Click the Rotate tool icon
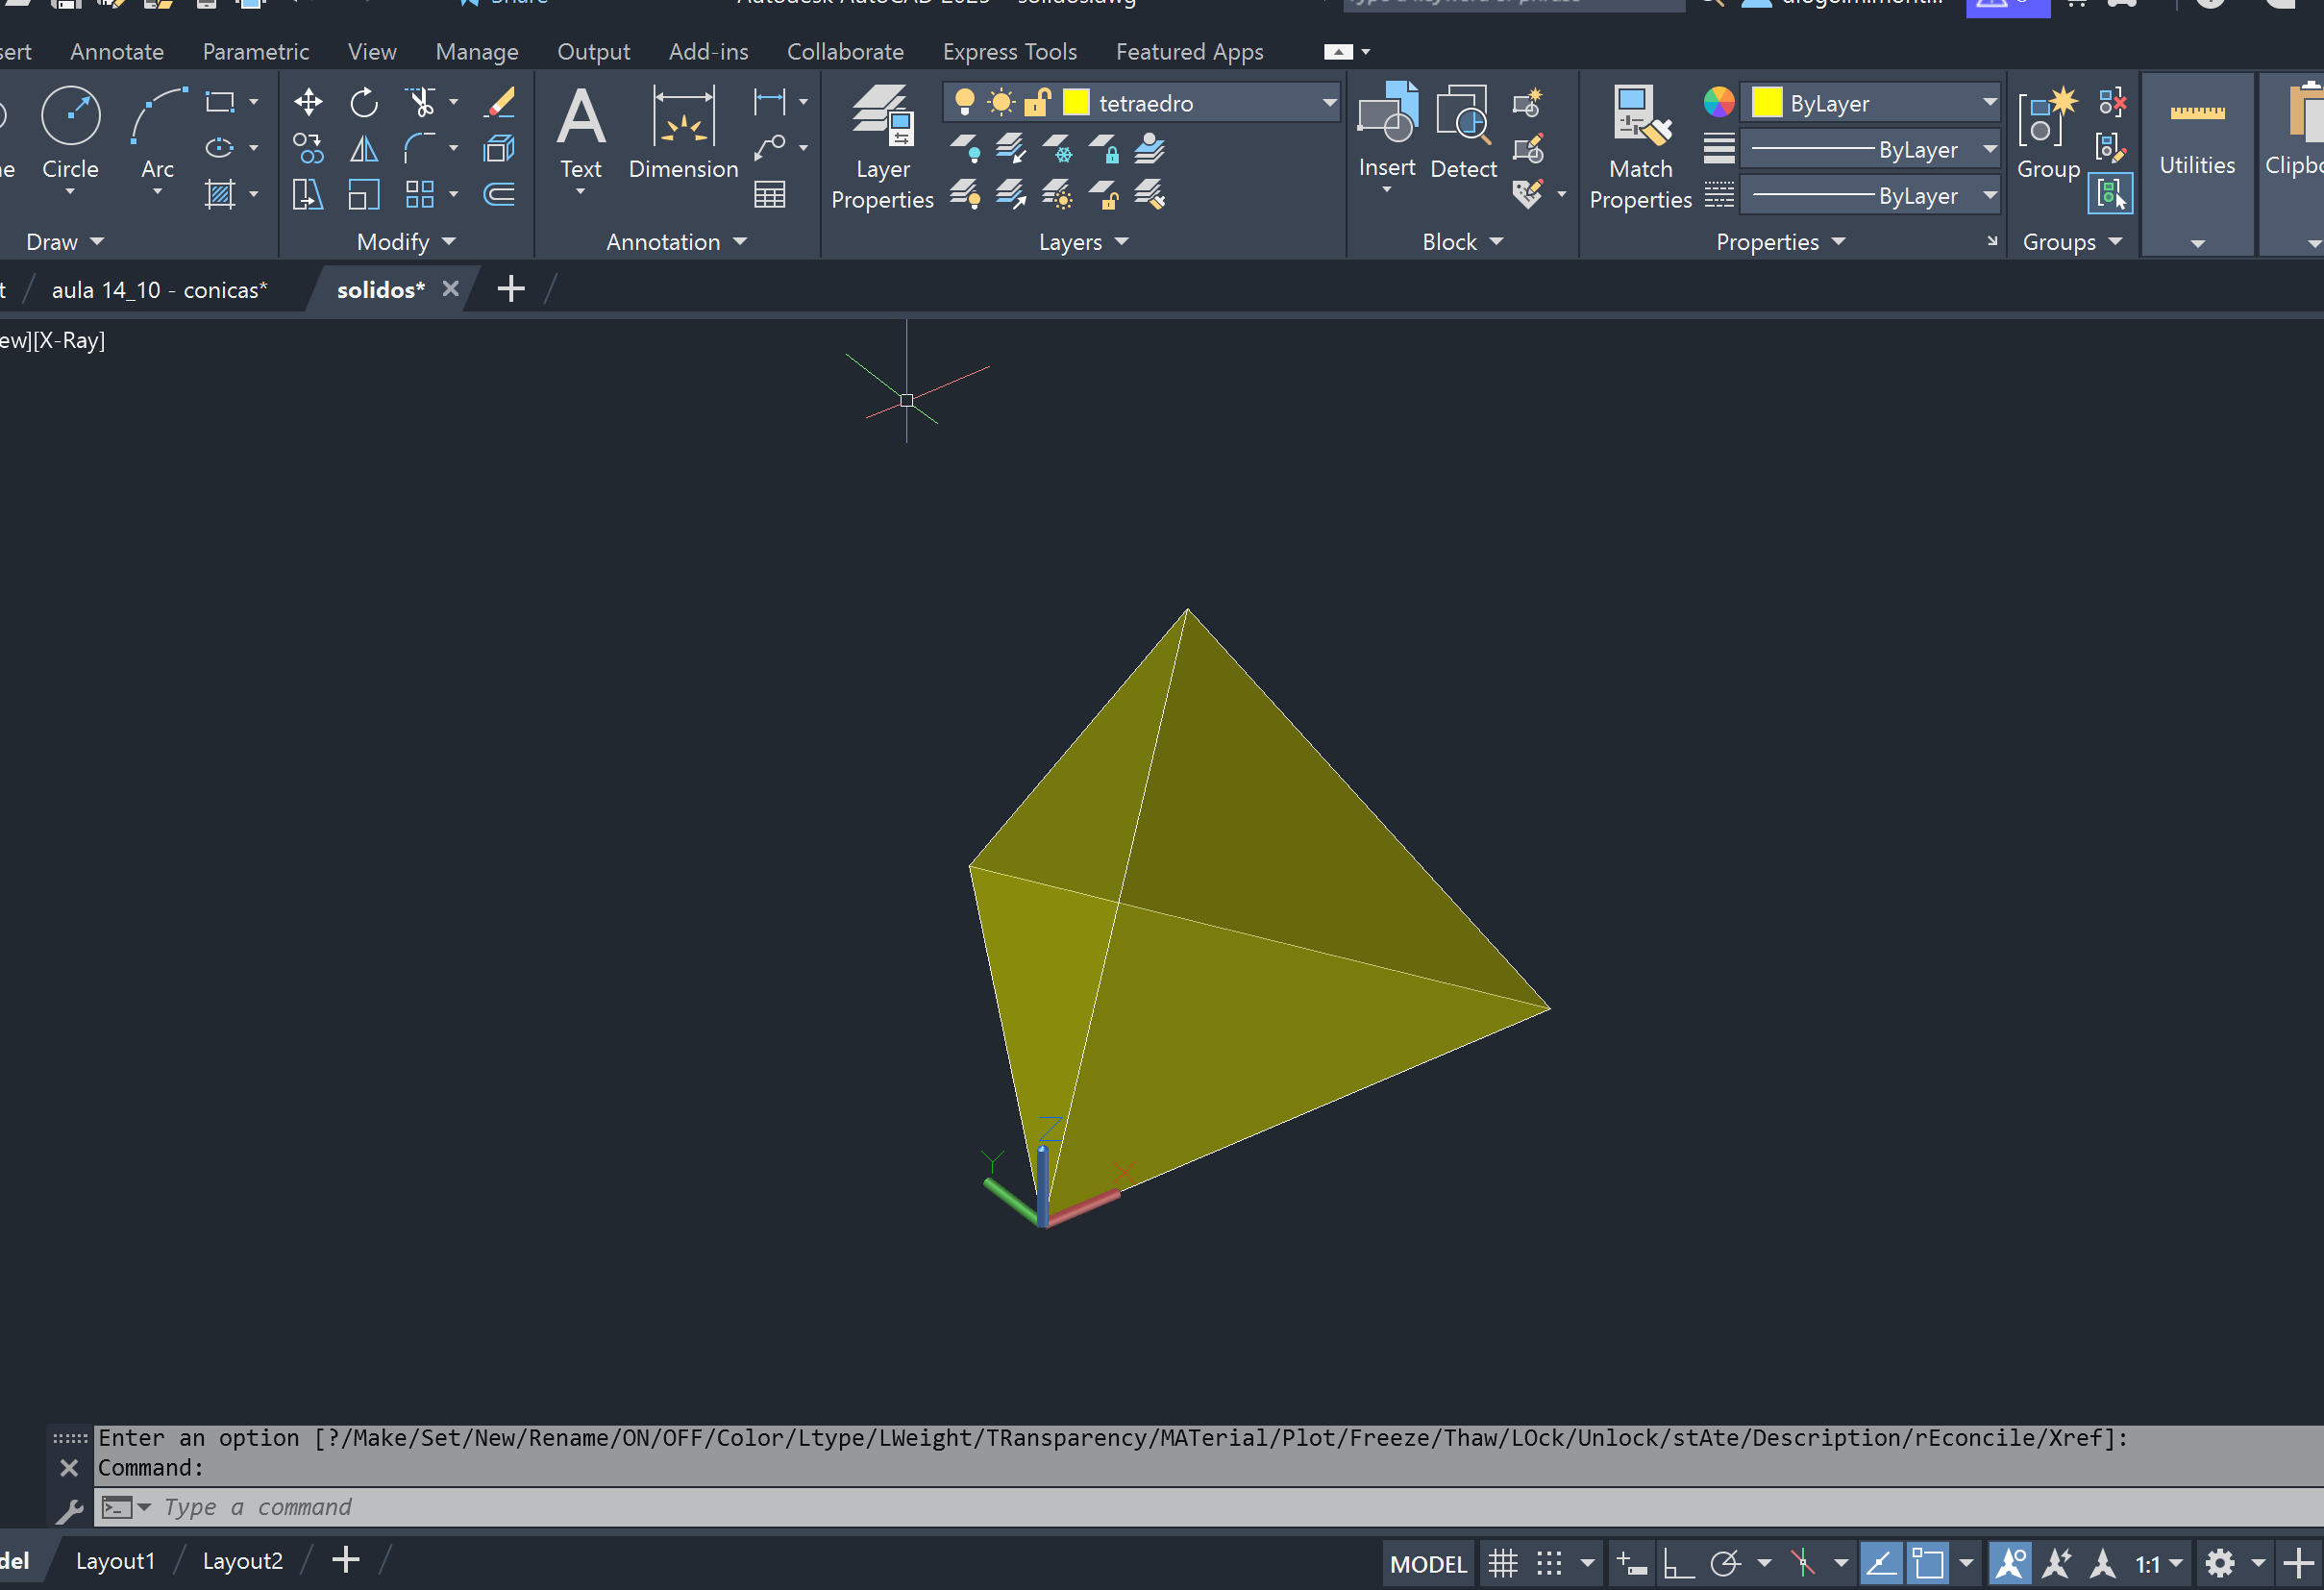Viewport: 2324px width, 1590px height. (364, 101)
